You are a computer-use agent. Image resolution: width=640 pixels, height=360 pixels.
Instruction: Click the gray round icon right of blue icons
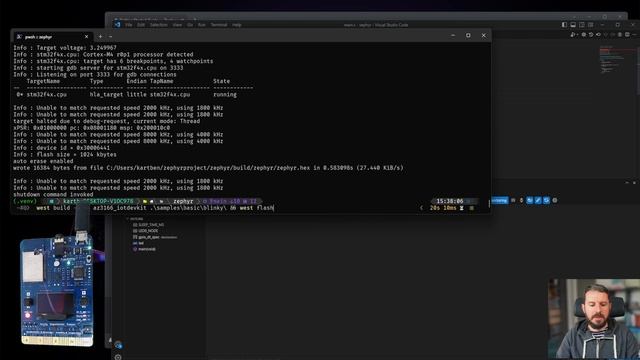coord(555,200)
